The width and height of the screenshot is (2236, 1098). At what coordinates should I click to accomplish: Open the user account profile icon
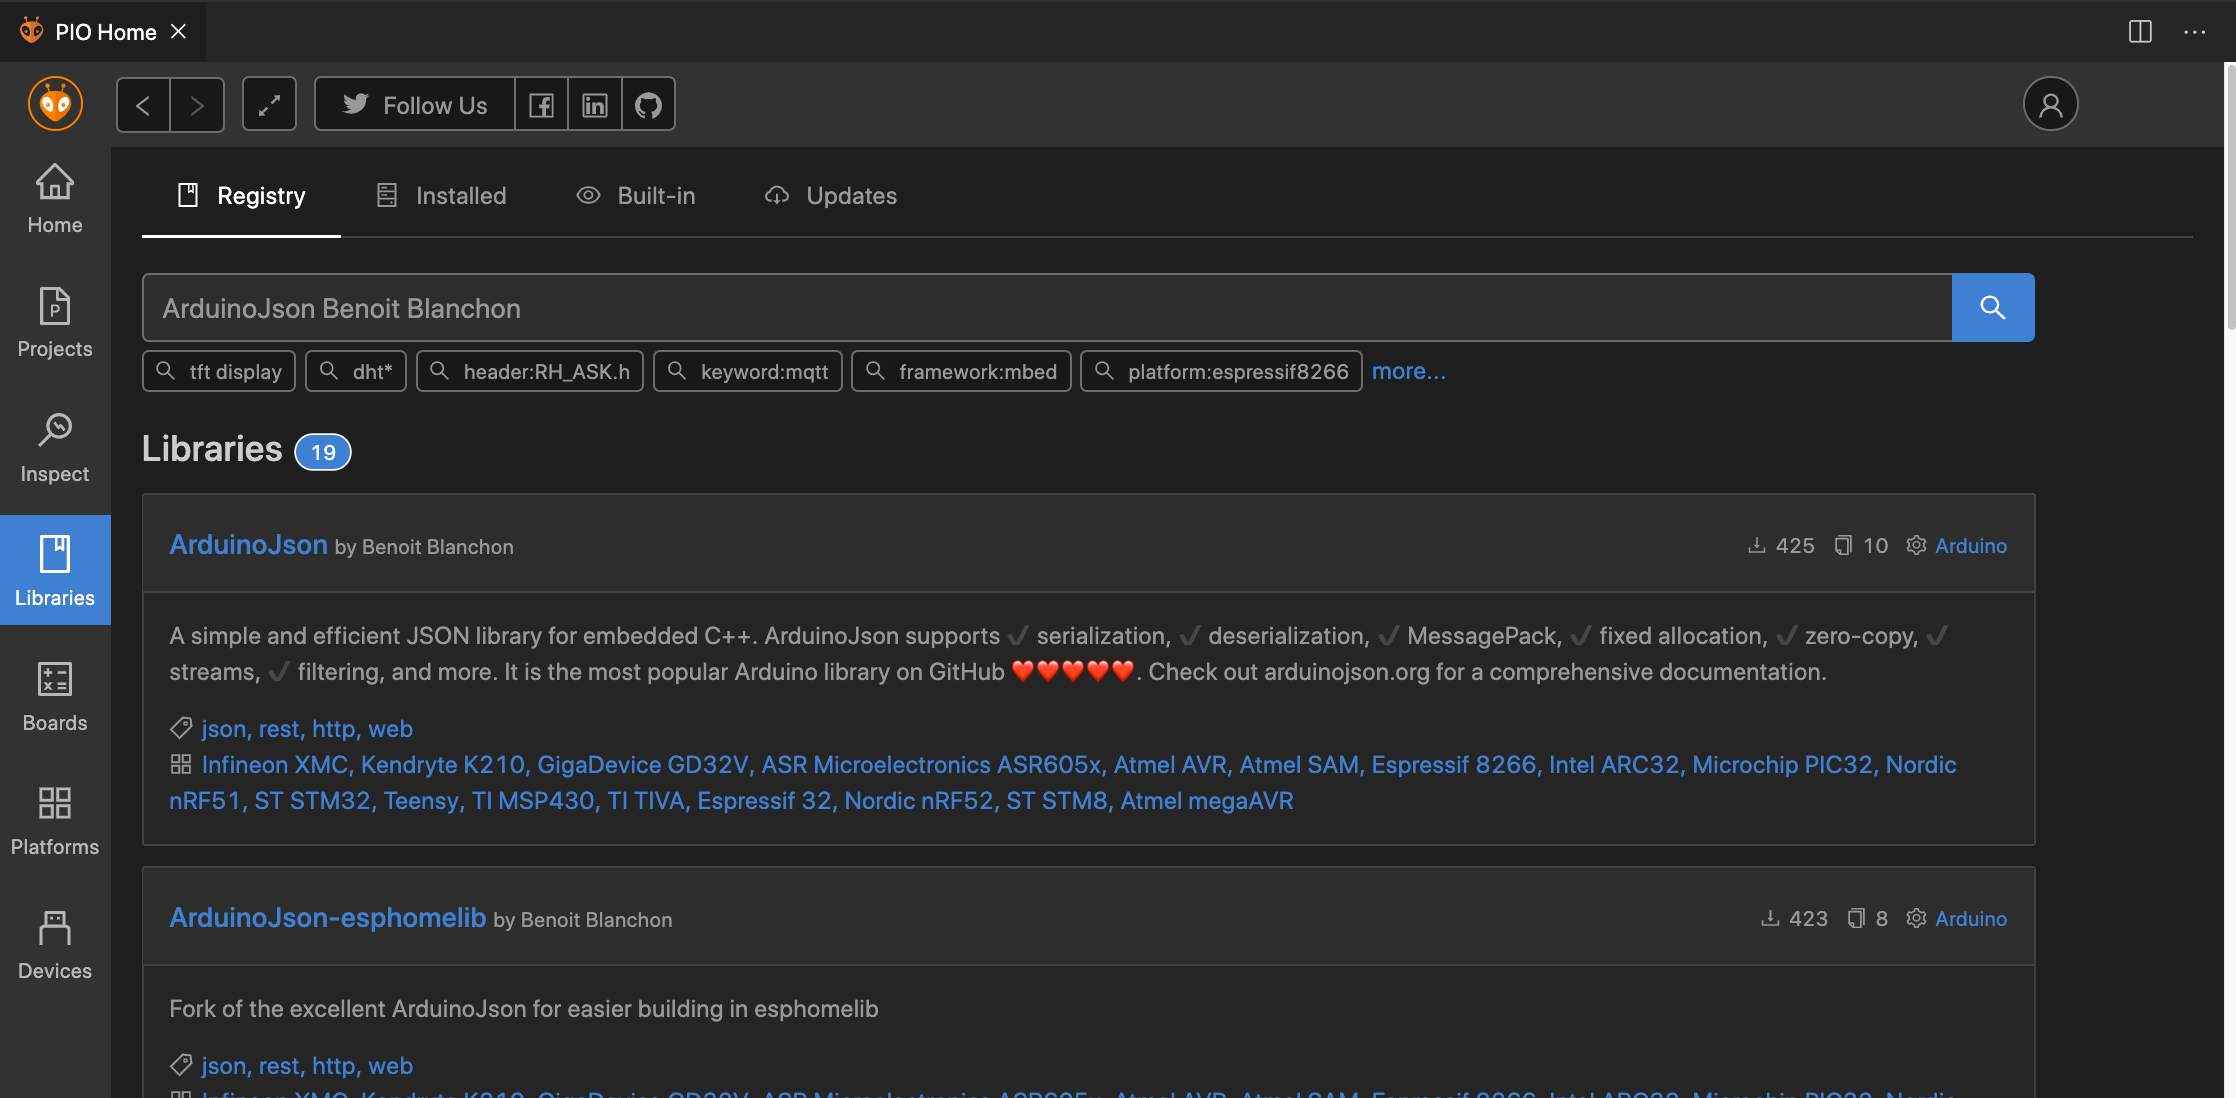pyautogui.click(x=2050, y=104)
